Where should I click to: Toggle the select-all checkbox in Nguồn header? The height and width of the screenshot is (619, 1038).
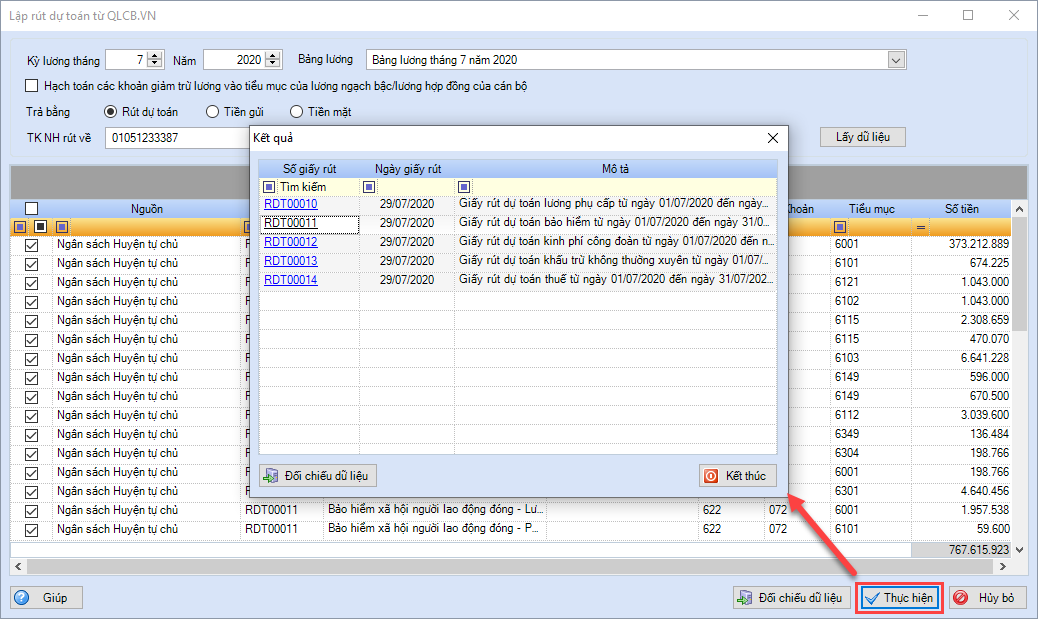click(31, 209)
